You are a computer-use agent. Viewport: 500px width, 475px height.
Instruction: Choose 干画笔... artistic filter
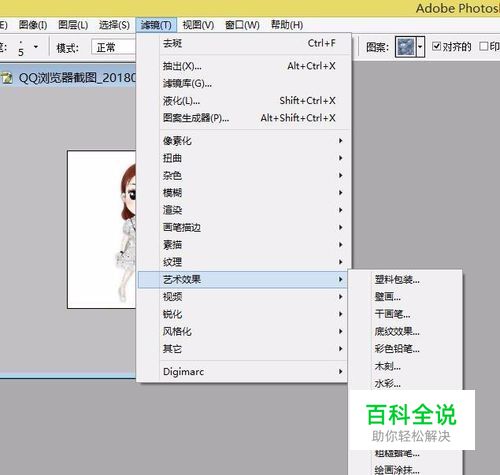[x=405, y=314]
